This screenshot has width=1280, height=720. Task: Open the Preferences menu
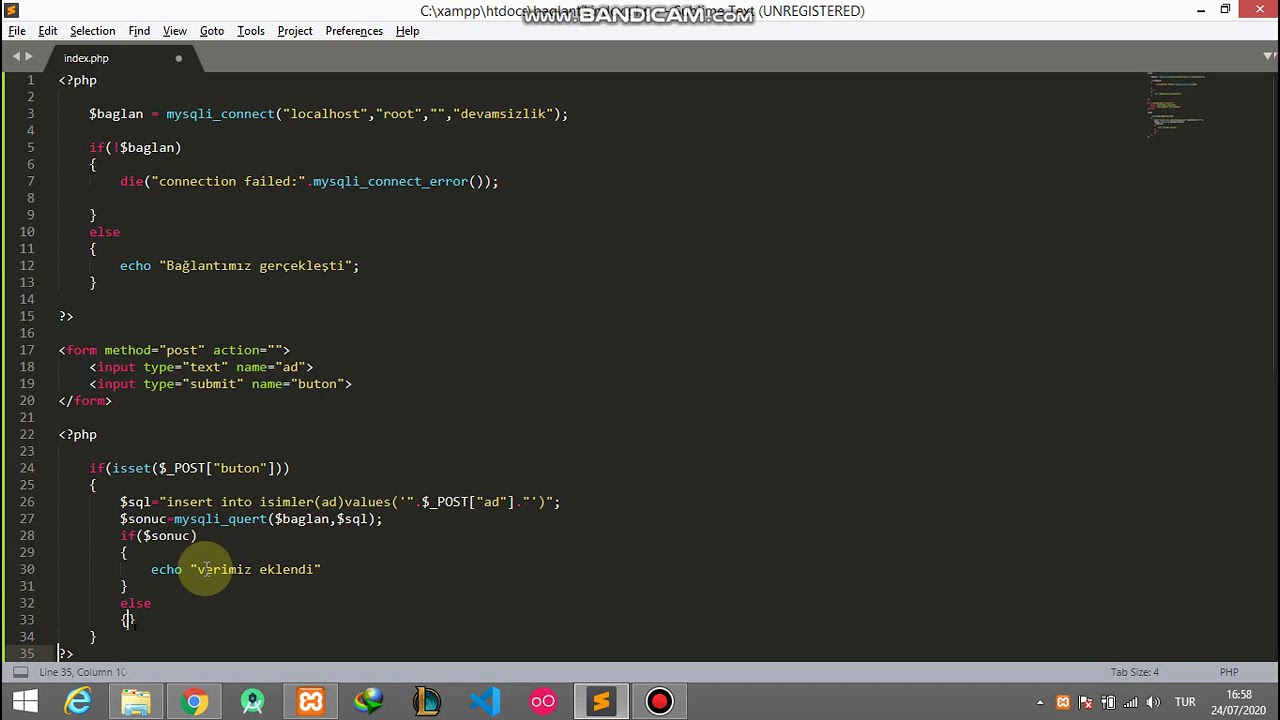(354, 31)
